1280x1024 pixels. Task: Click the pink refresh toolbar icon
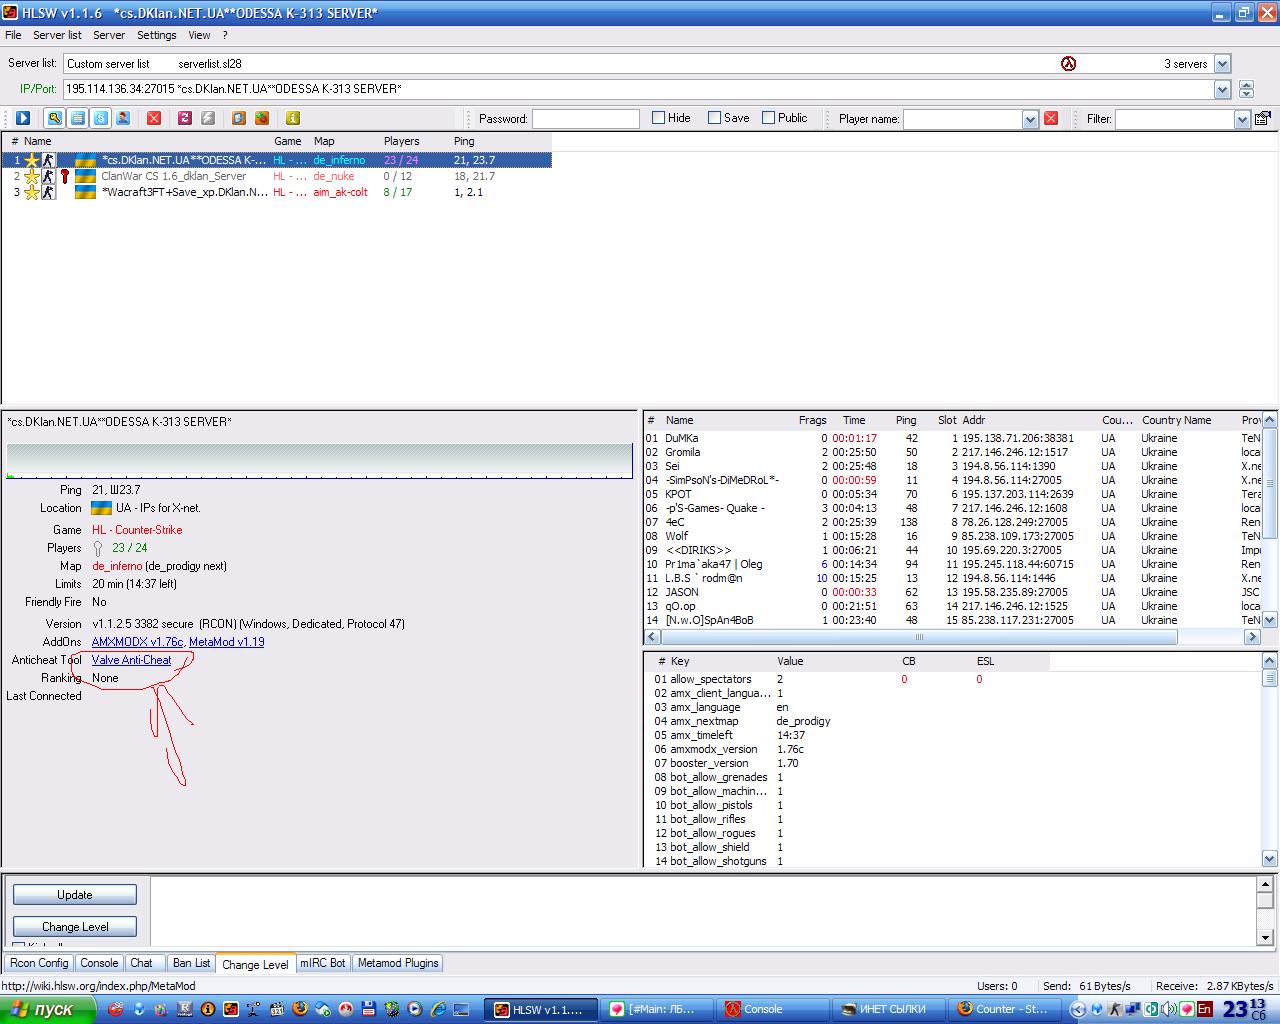coord(185,118)
